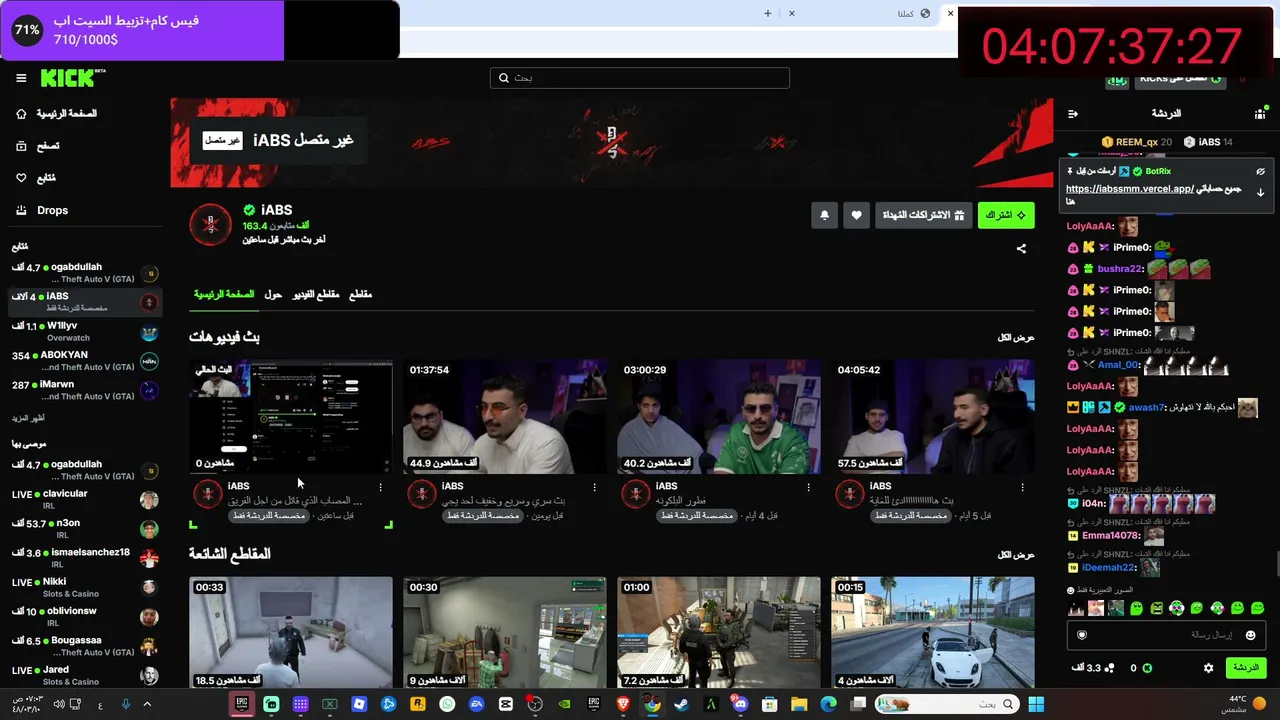Open the 03:00:29 video thumbnail

click(x=719, y=417)
